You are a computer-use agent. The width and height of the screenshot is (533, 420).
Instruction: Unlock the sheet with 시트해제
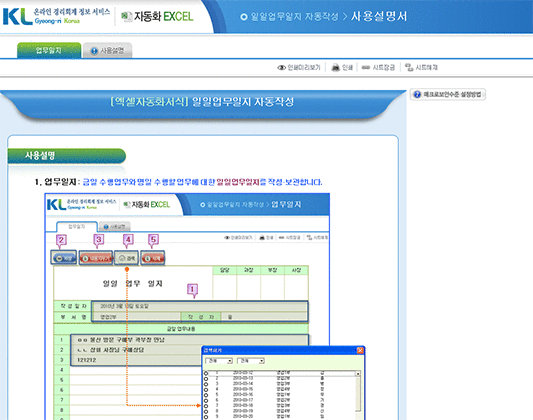coord(421,67)
